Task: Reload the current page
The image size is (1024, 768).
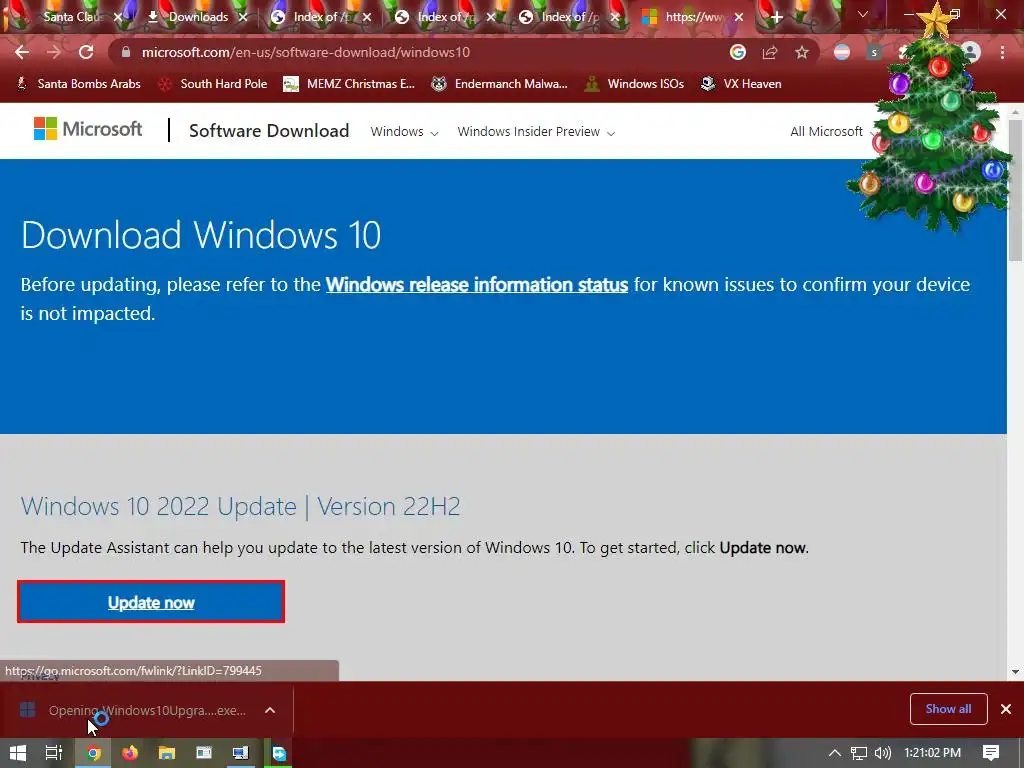Action: 86,52
